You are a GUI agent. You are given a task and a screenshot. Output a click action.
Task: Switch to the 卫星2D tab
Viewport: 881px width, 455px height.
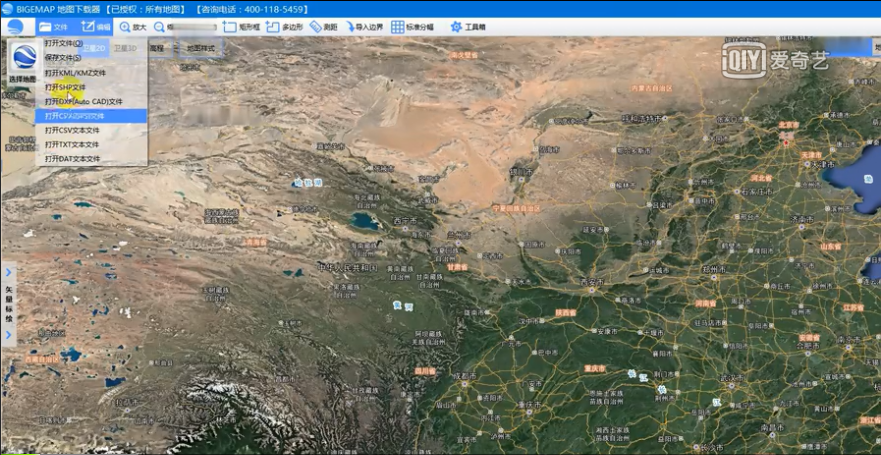click(94, 48)
